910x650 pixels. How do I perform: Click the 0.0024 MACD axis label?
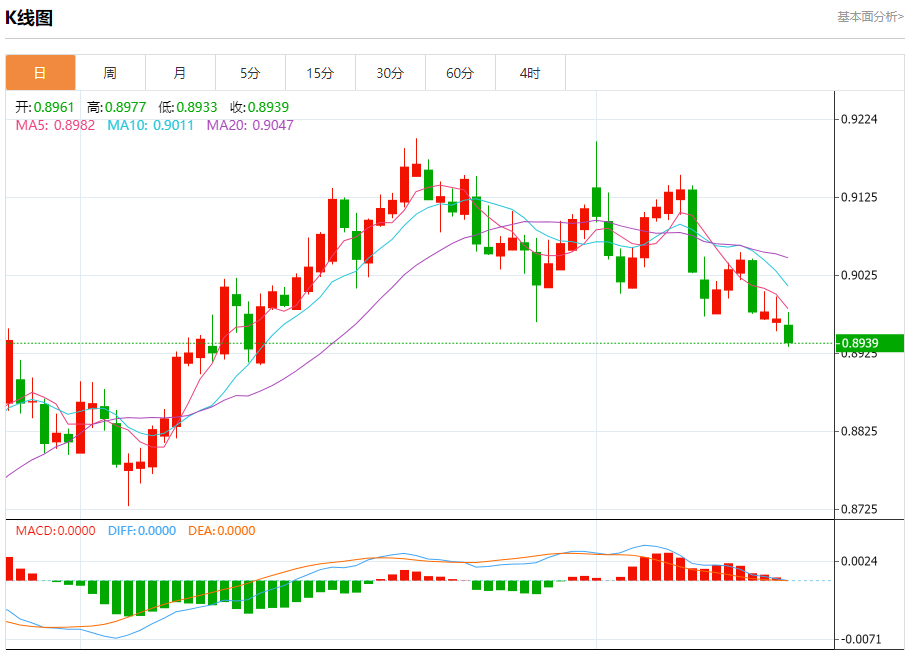click(860, 561)
